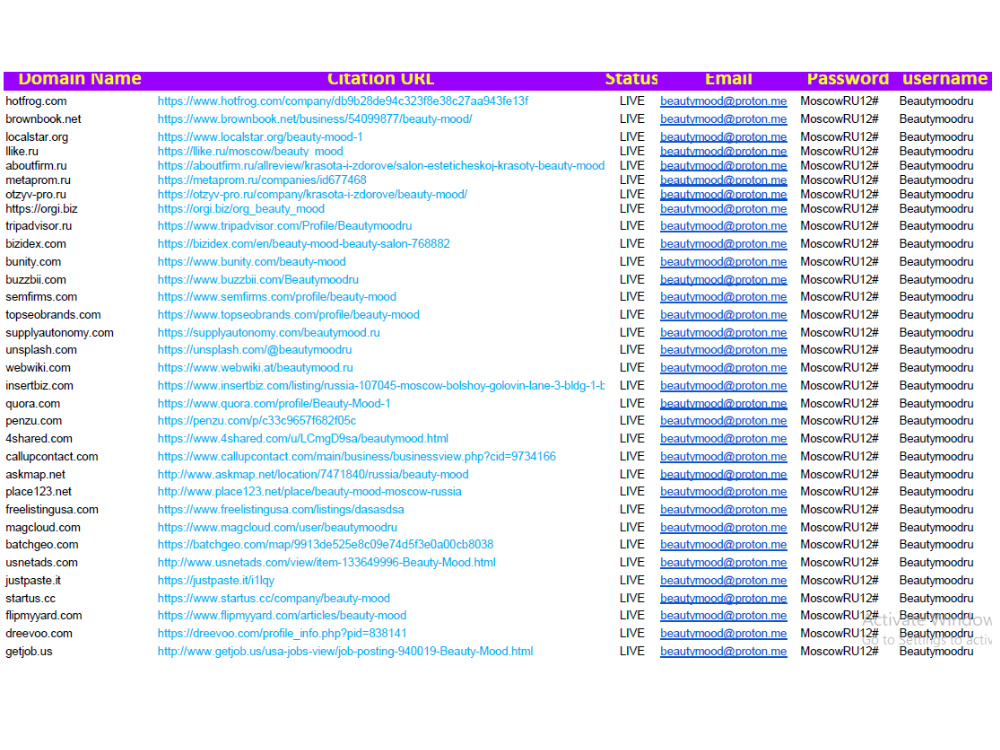The height and width of the screenshot is (750, 1000).
Task: Open the llike.ru moscow citation link
Action: click(x=250, y=151)
